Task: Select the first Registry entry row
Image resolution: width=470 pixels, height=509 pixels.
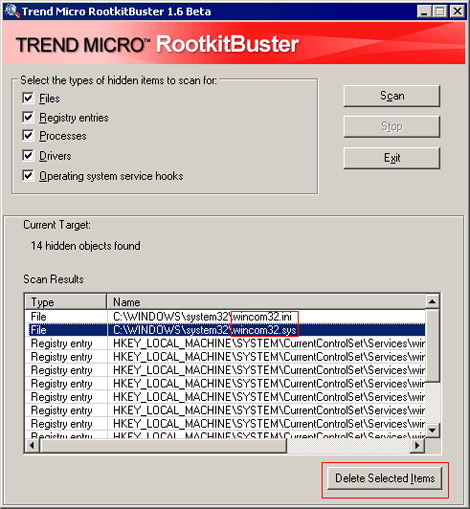Action: pos(225,343)
